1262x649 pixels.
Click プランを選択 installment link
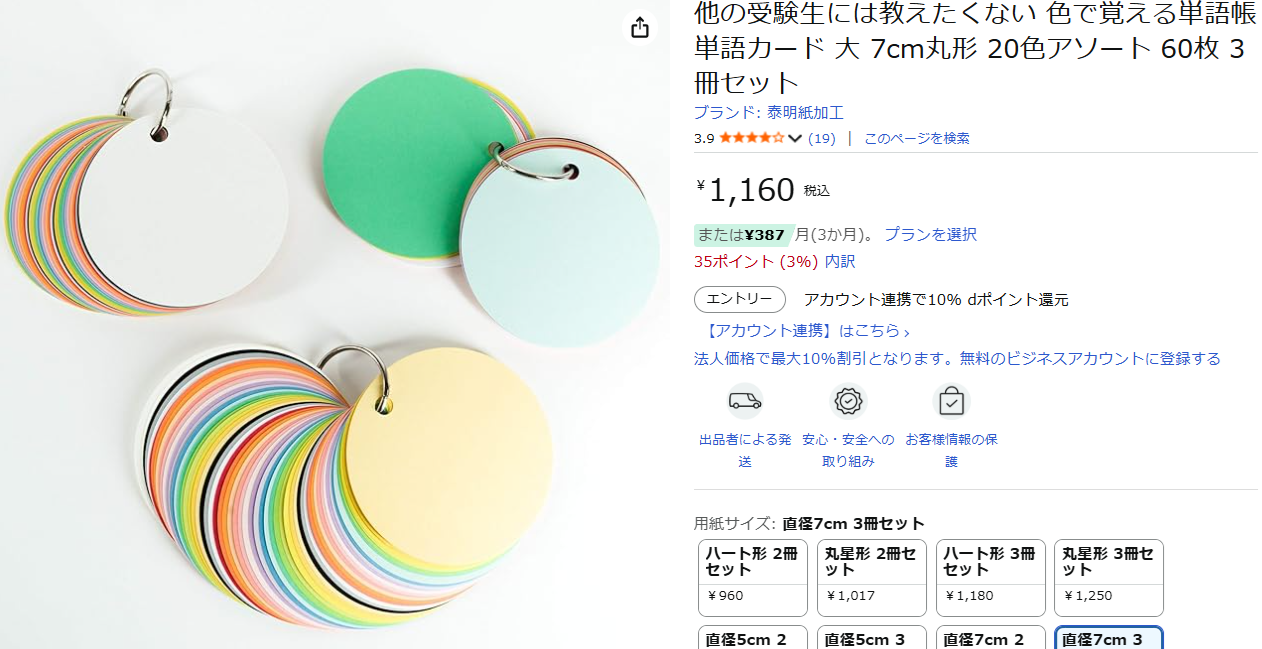(x=930, y=235)
